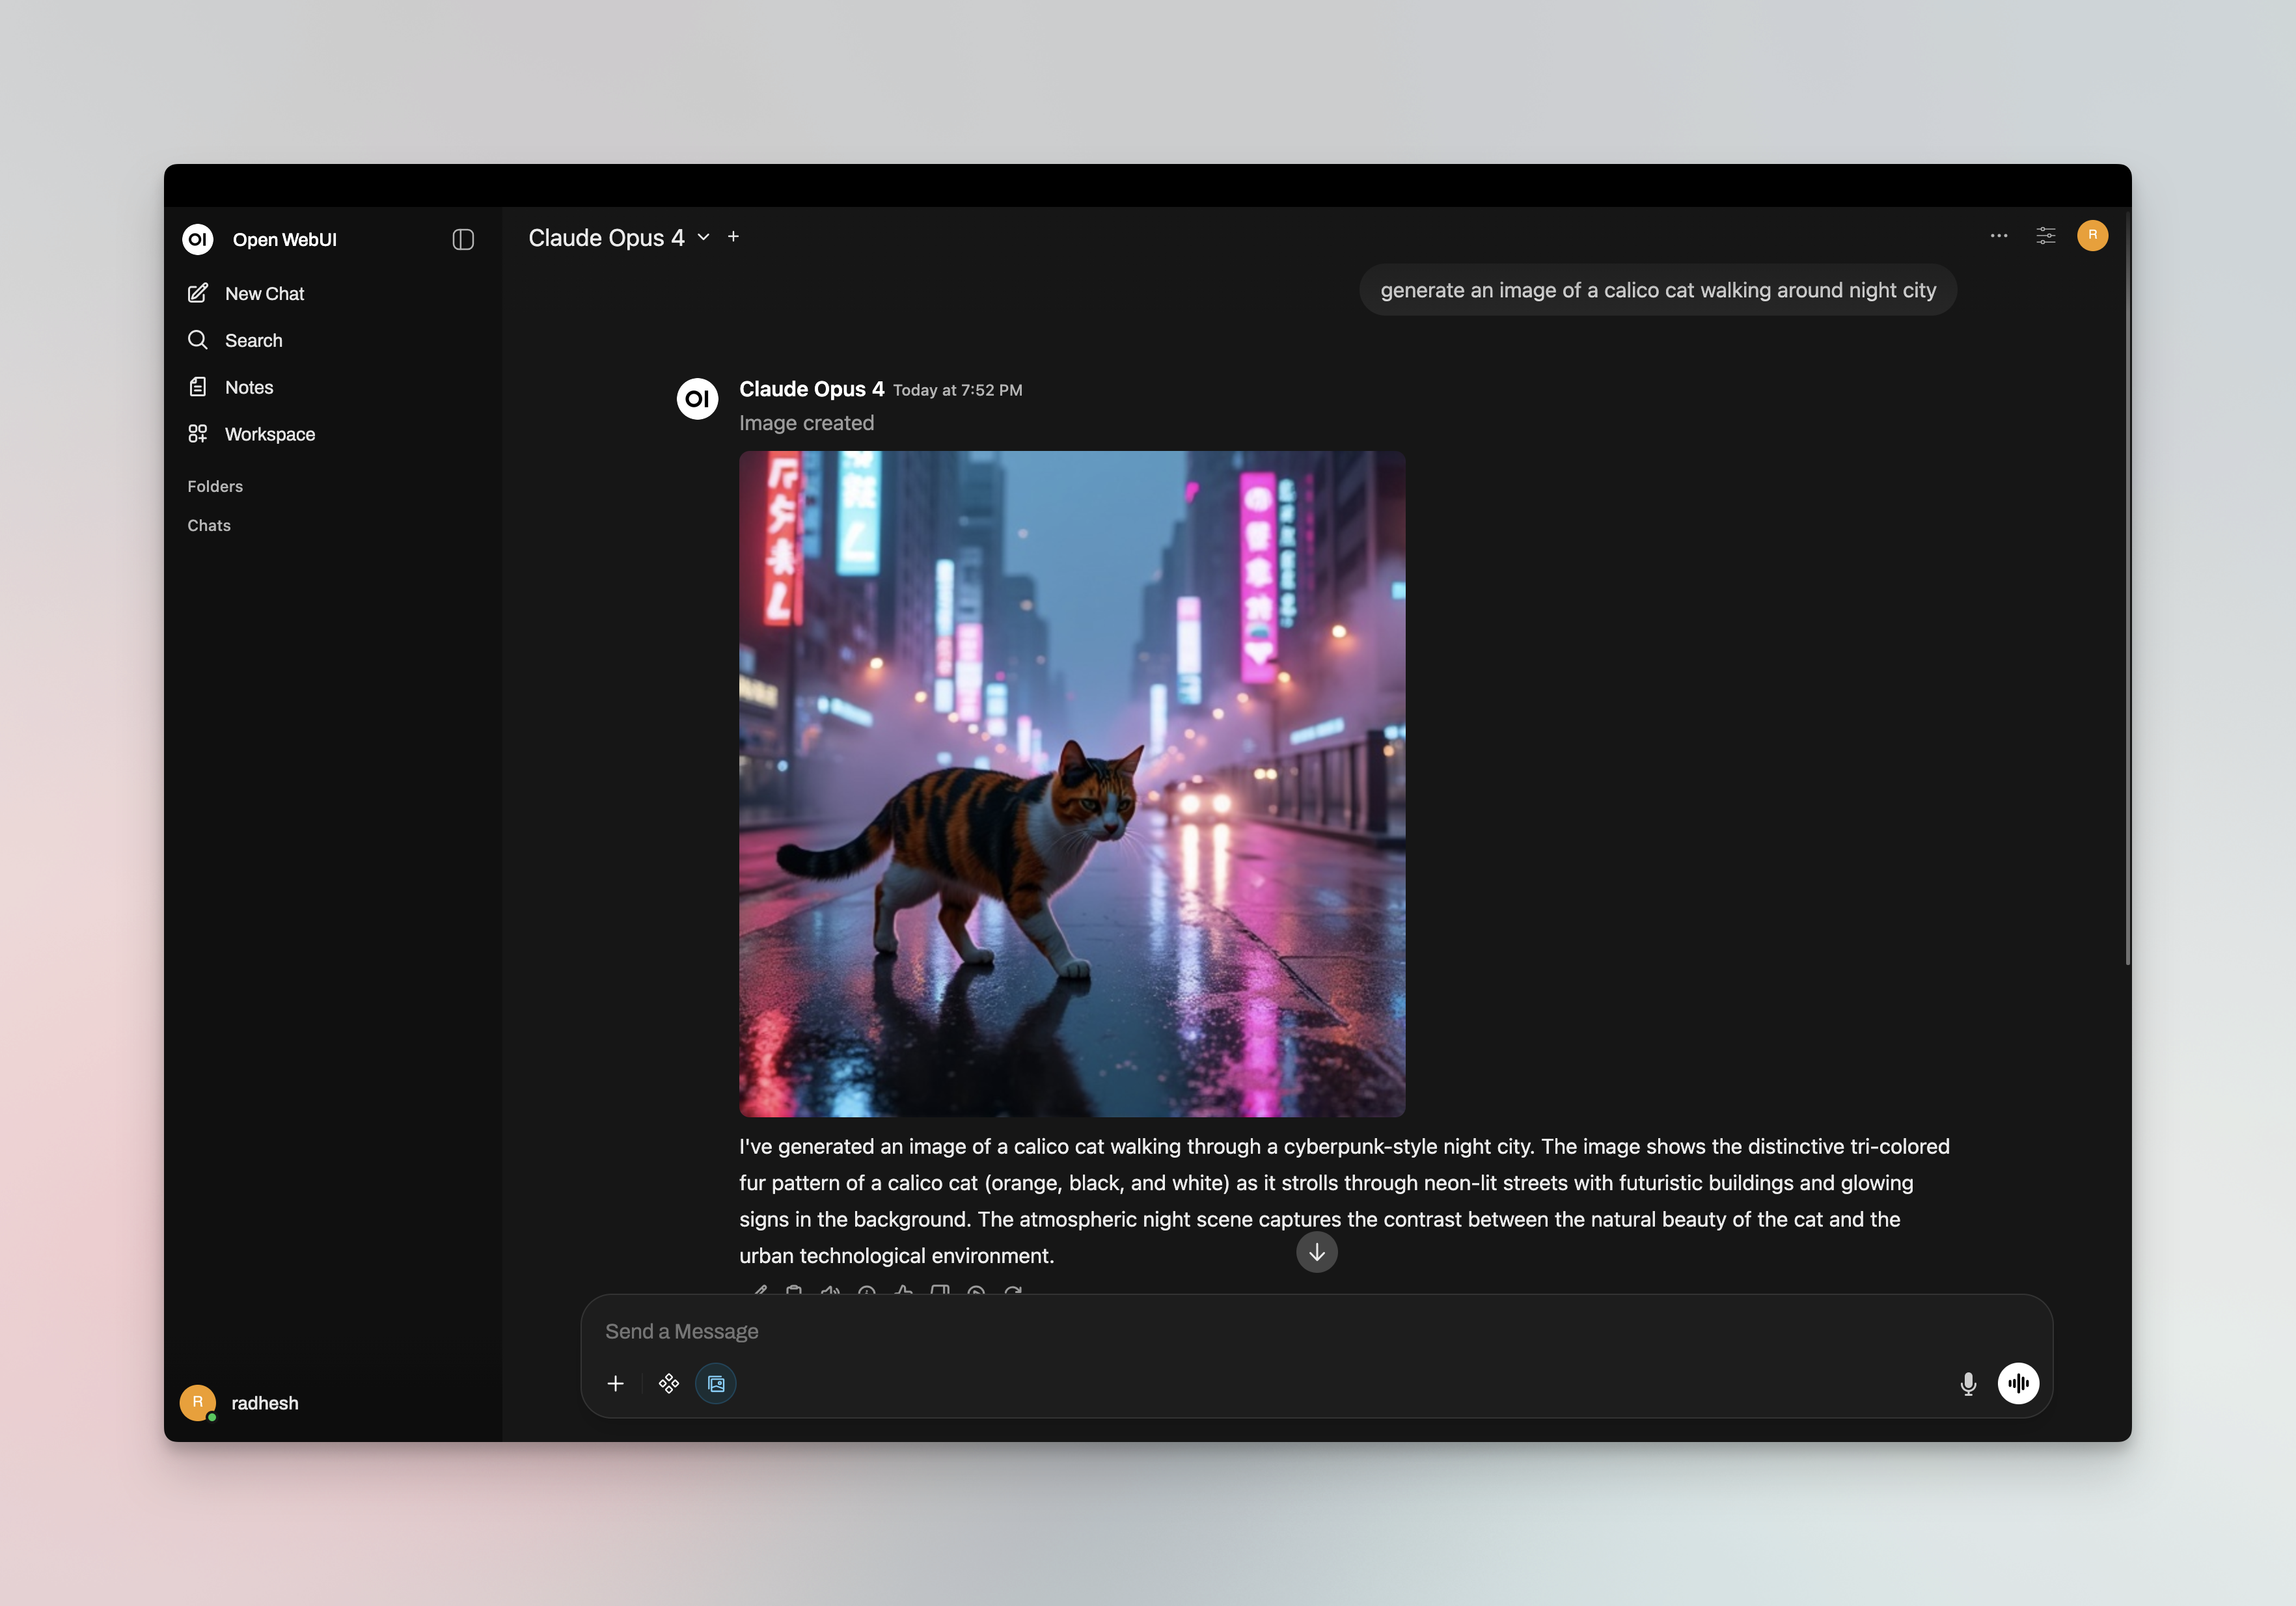
Task: Expand the Folders section
Action: [x=214, y=486]
